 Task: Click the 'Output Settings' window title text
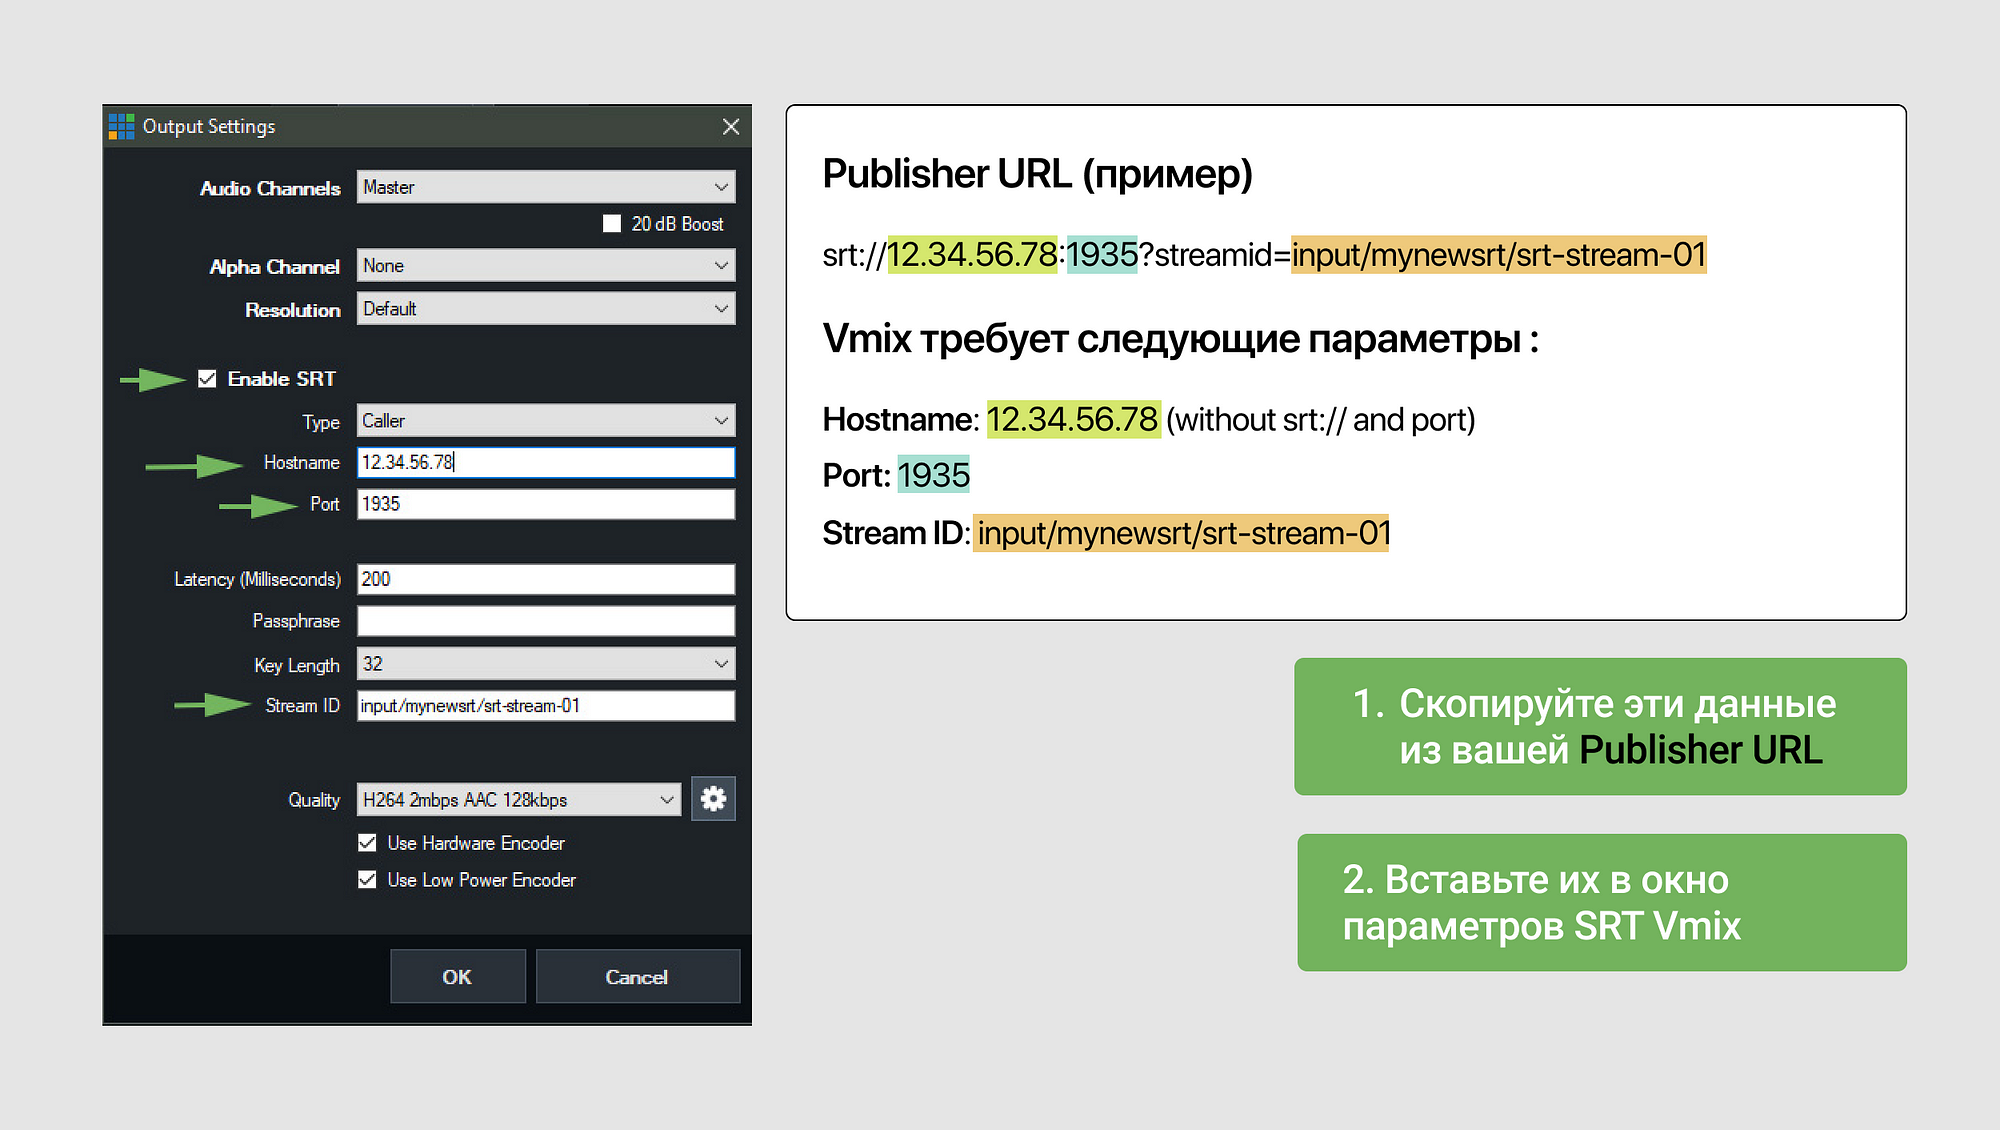point(209,127)
